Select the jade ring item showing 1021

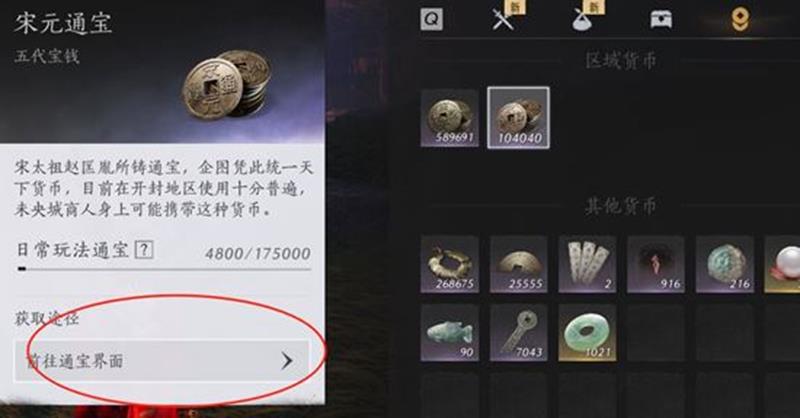tap(587, 333)
